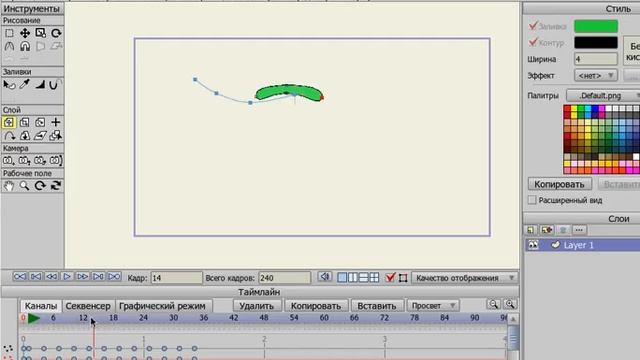Toggle the Контур stroke checkbox
The image size is (640, 360).
(533, 42)
